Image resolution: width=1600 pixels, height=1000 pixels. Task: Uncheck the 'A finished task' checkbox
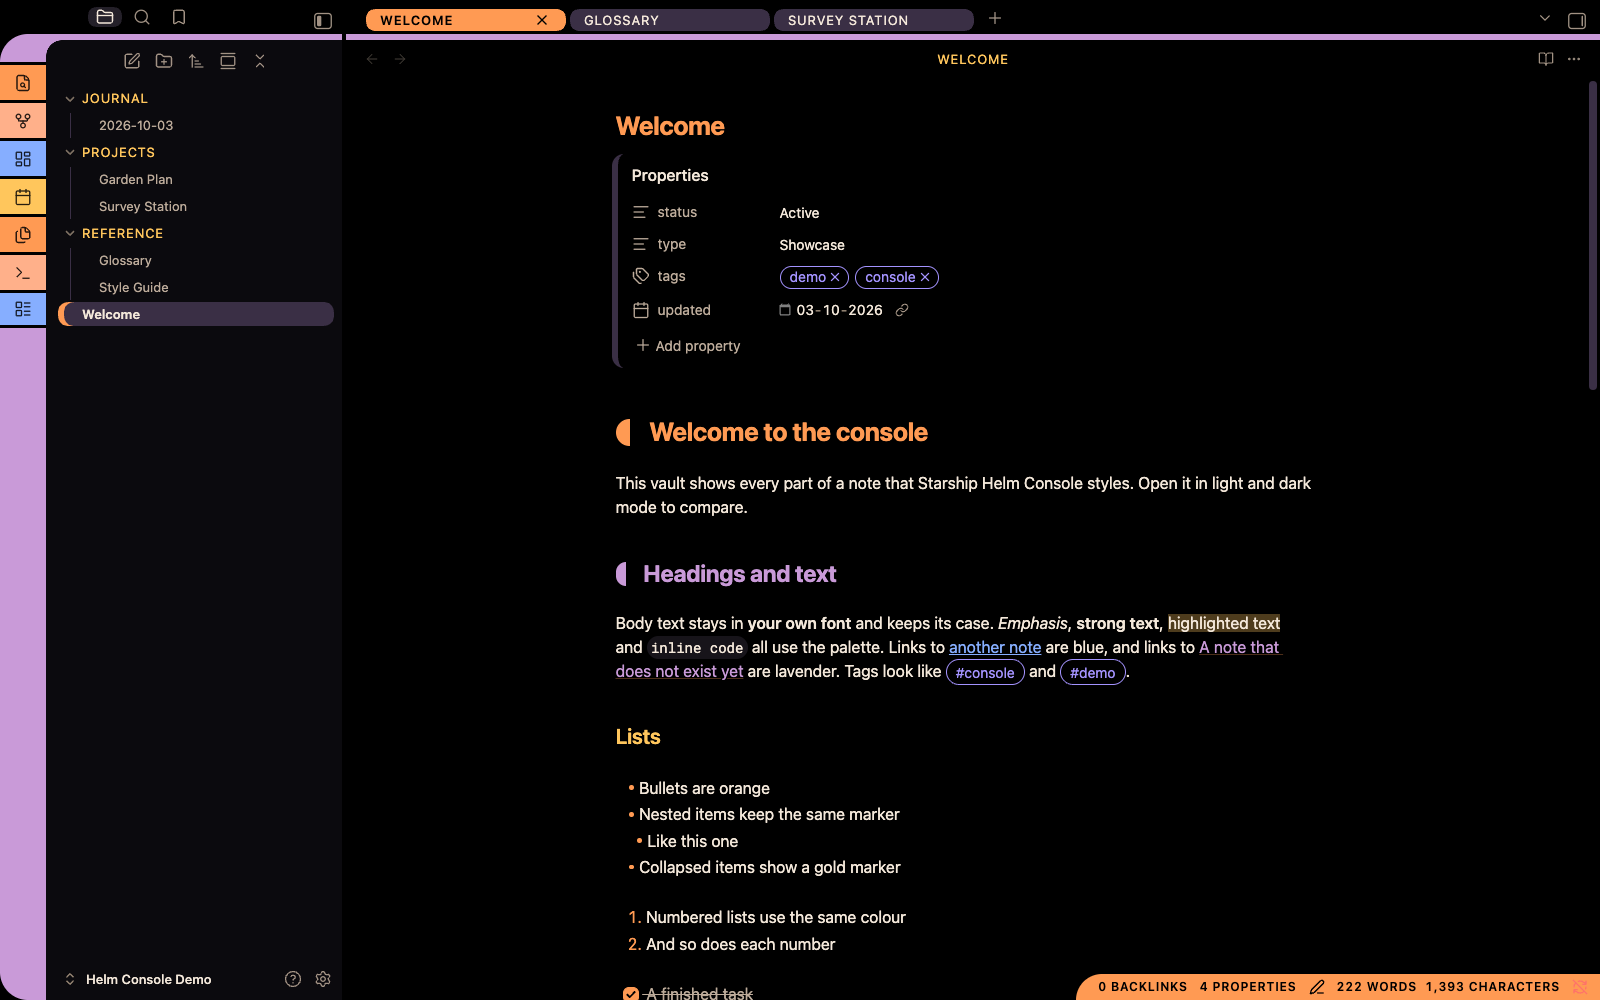click(631, 994)
